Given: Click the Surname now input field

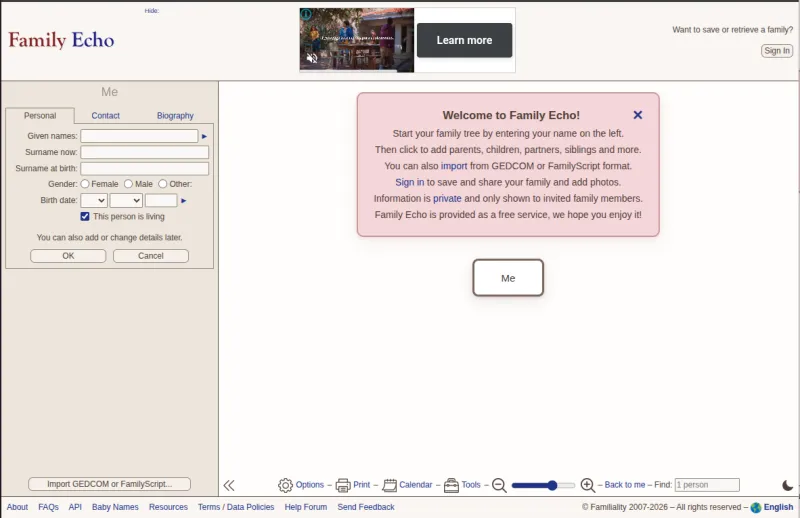Looking at the screenshot, I should pos(144,152).
